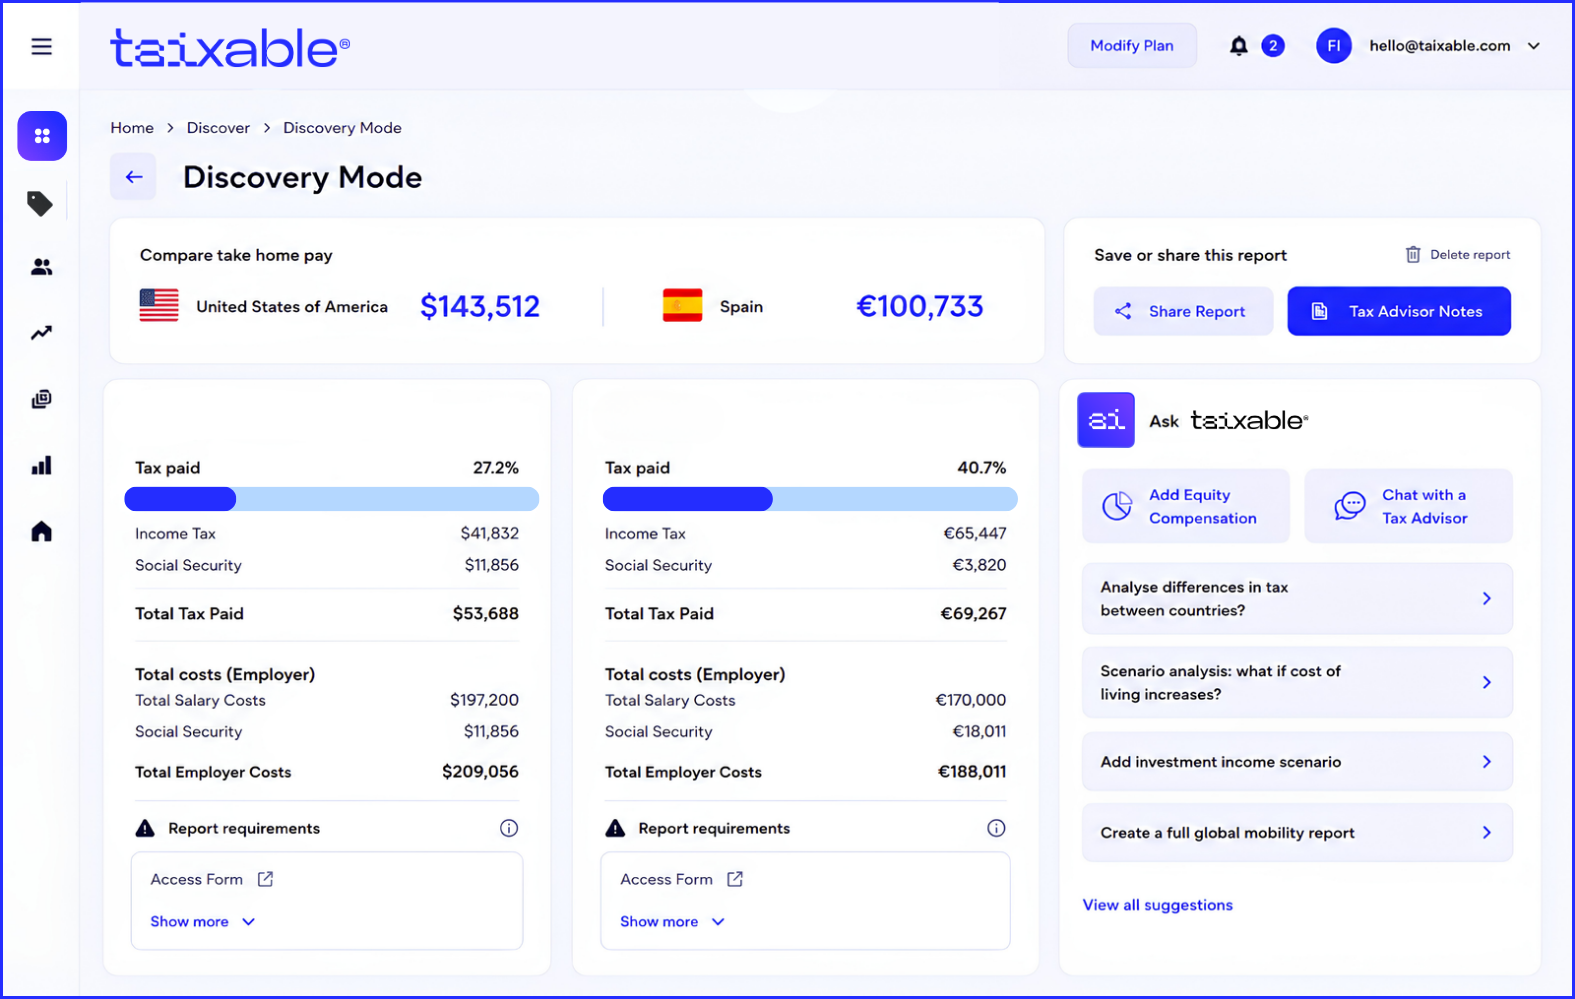Click the €18,011 employer social security
1575x999 pixels.
pos(980,732)
